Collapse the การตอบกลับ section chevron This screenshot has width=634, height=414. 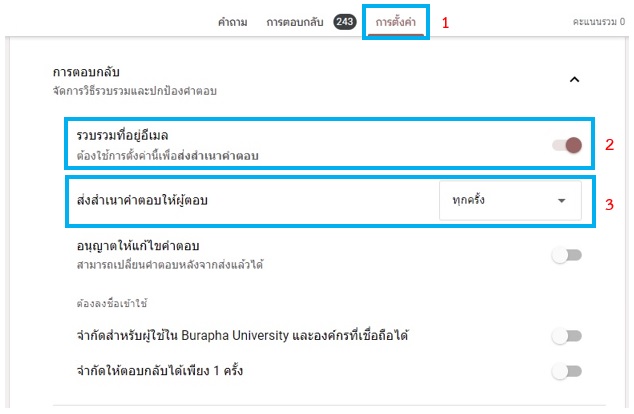coord(573,80)
